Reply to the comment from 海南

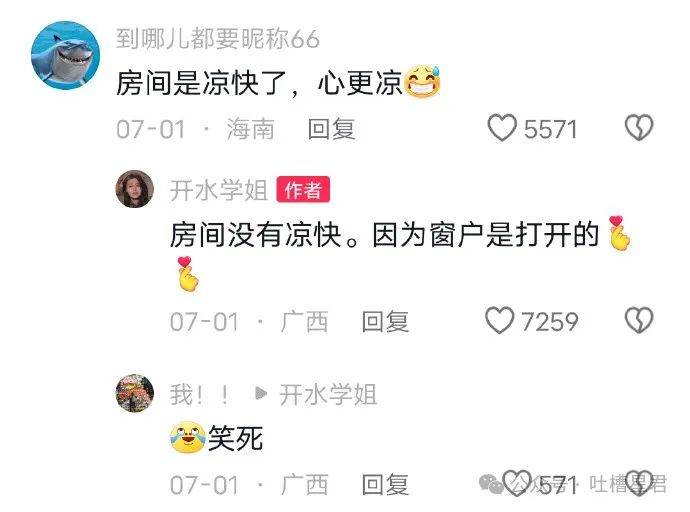[x=331, y=129]
